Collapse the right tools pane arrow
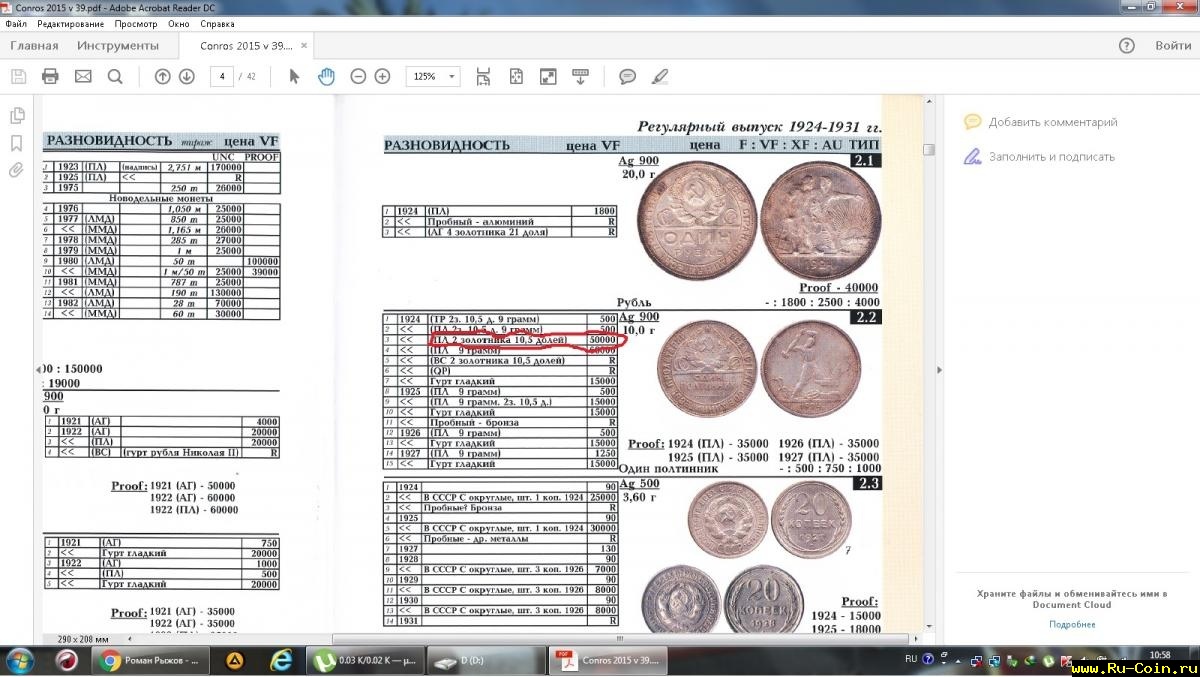This screenshot has width=1200, height=677. coord(938,370)
